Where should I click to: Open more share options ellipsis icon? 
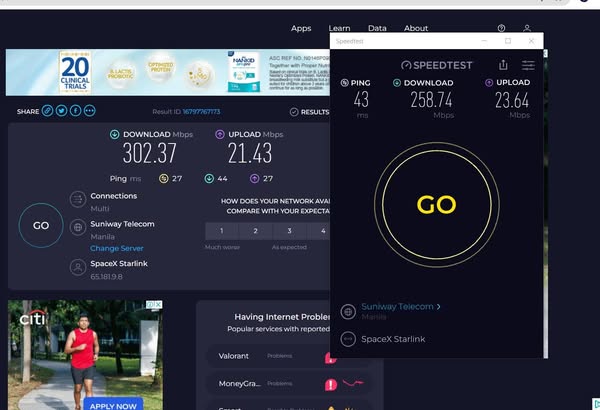[90, 111]
